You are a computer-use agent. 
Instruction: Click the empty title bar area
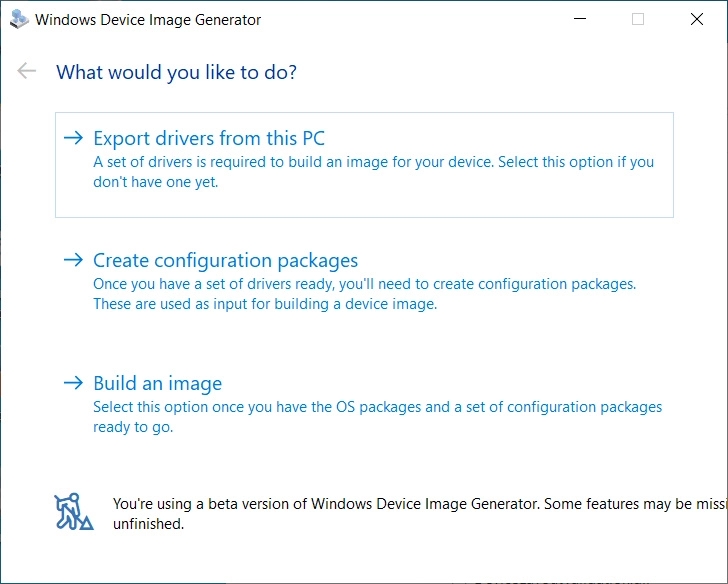pos(420,19)
